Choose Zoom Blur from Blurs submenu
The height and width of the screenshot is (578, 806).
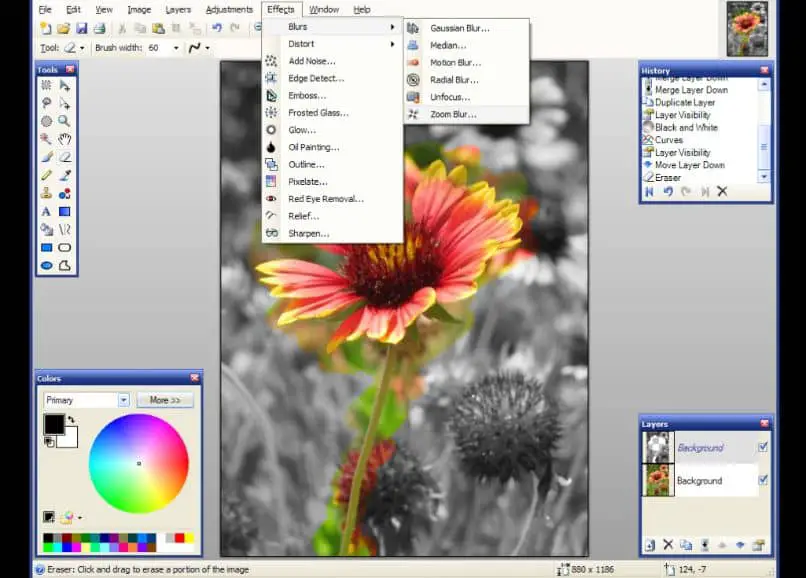point(453,114)
